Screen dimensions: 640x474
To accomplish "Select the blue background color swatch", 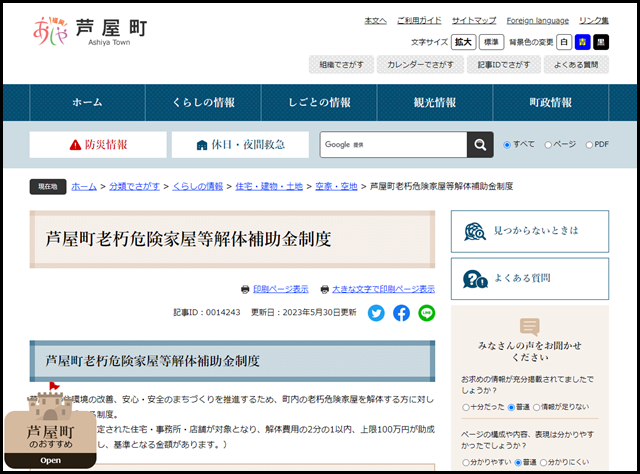I will pyautogui.click(x=582, y=42).
